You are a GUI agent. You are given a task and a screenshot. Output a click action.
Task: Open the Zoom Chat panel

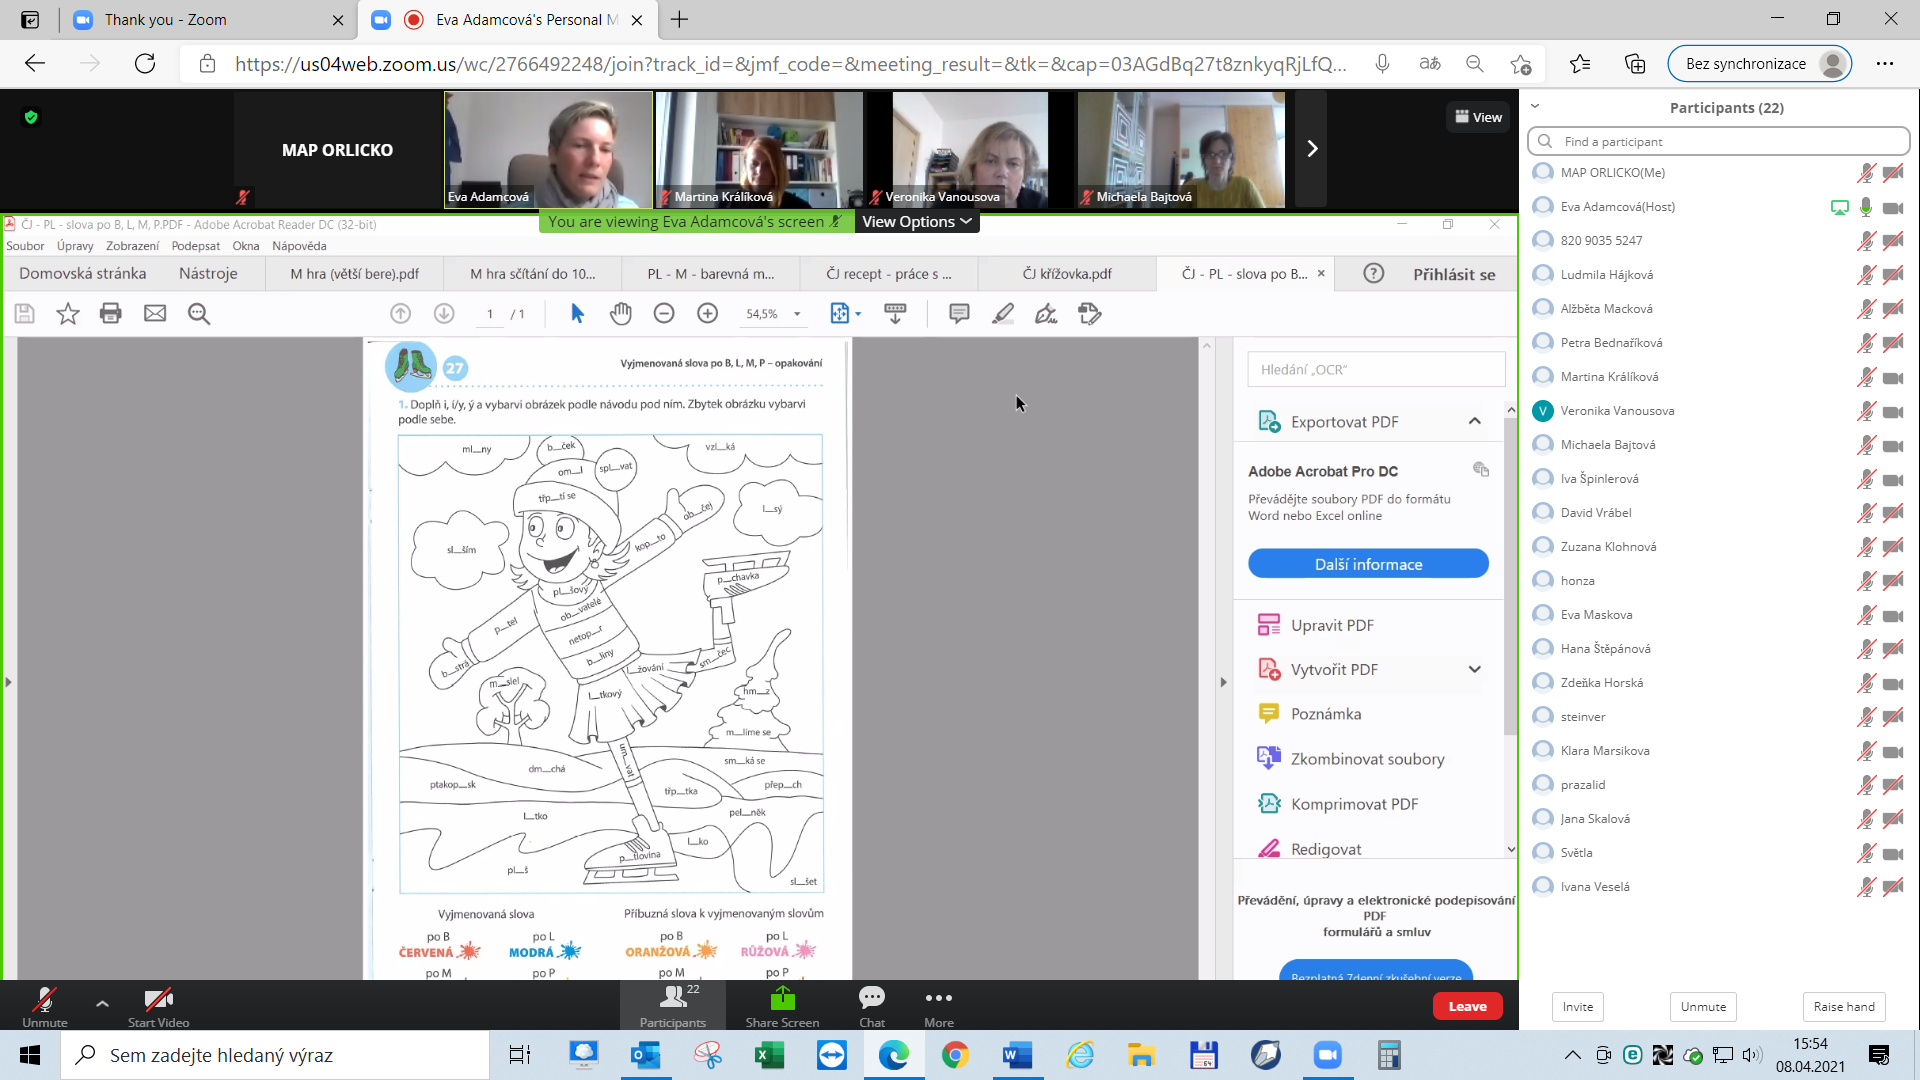872,1005
